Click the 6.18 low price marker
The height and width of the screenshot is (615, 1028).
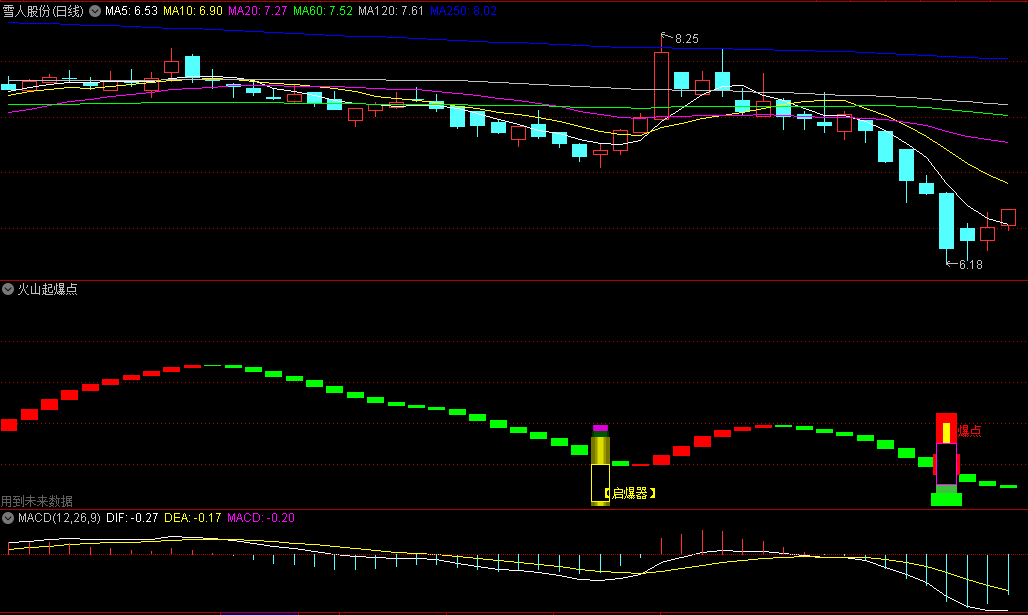(970, 265)
